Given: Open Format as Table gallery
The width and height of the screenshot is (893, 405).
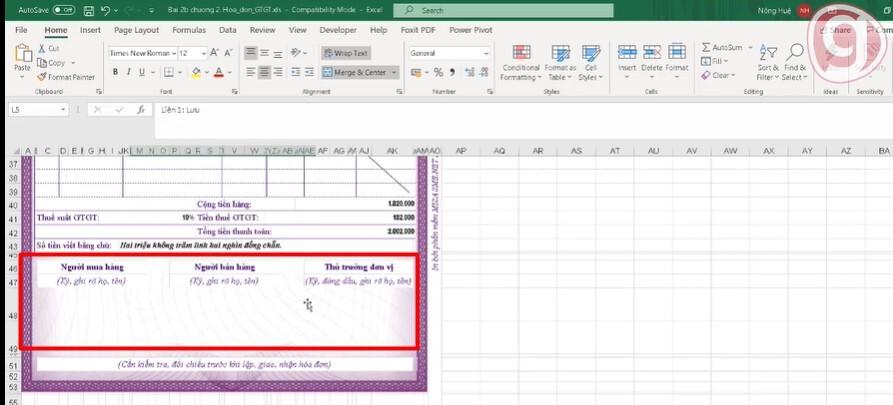Looking at the screenshot, I should click(560, 63).
